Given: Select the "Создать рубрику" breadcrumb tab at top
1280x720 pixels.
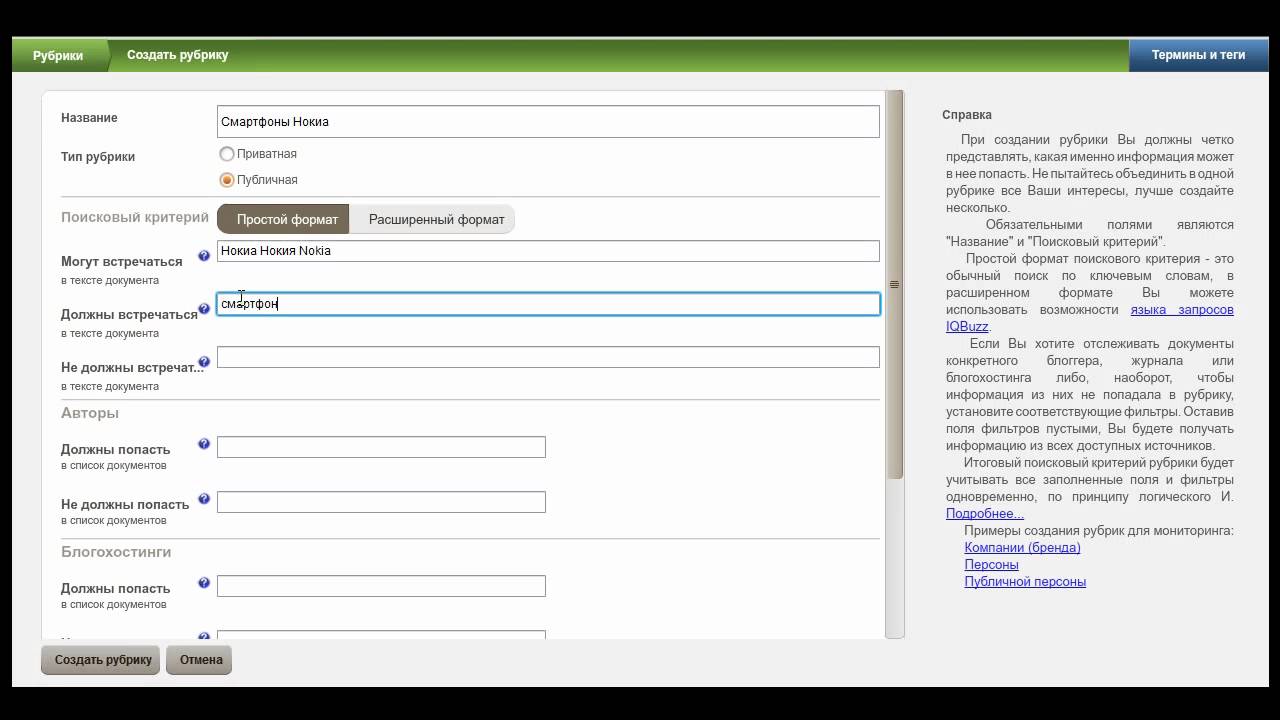Looking at the screenshot, I should [177, 55].
